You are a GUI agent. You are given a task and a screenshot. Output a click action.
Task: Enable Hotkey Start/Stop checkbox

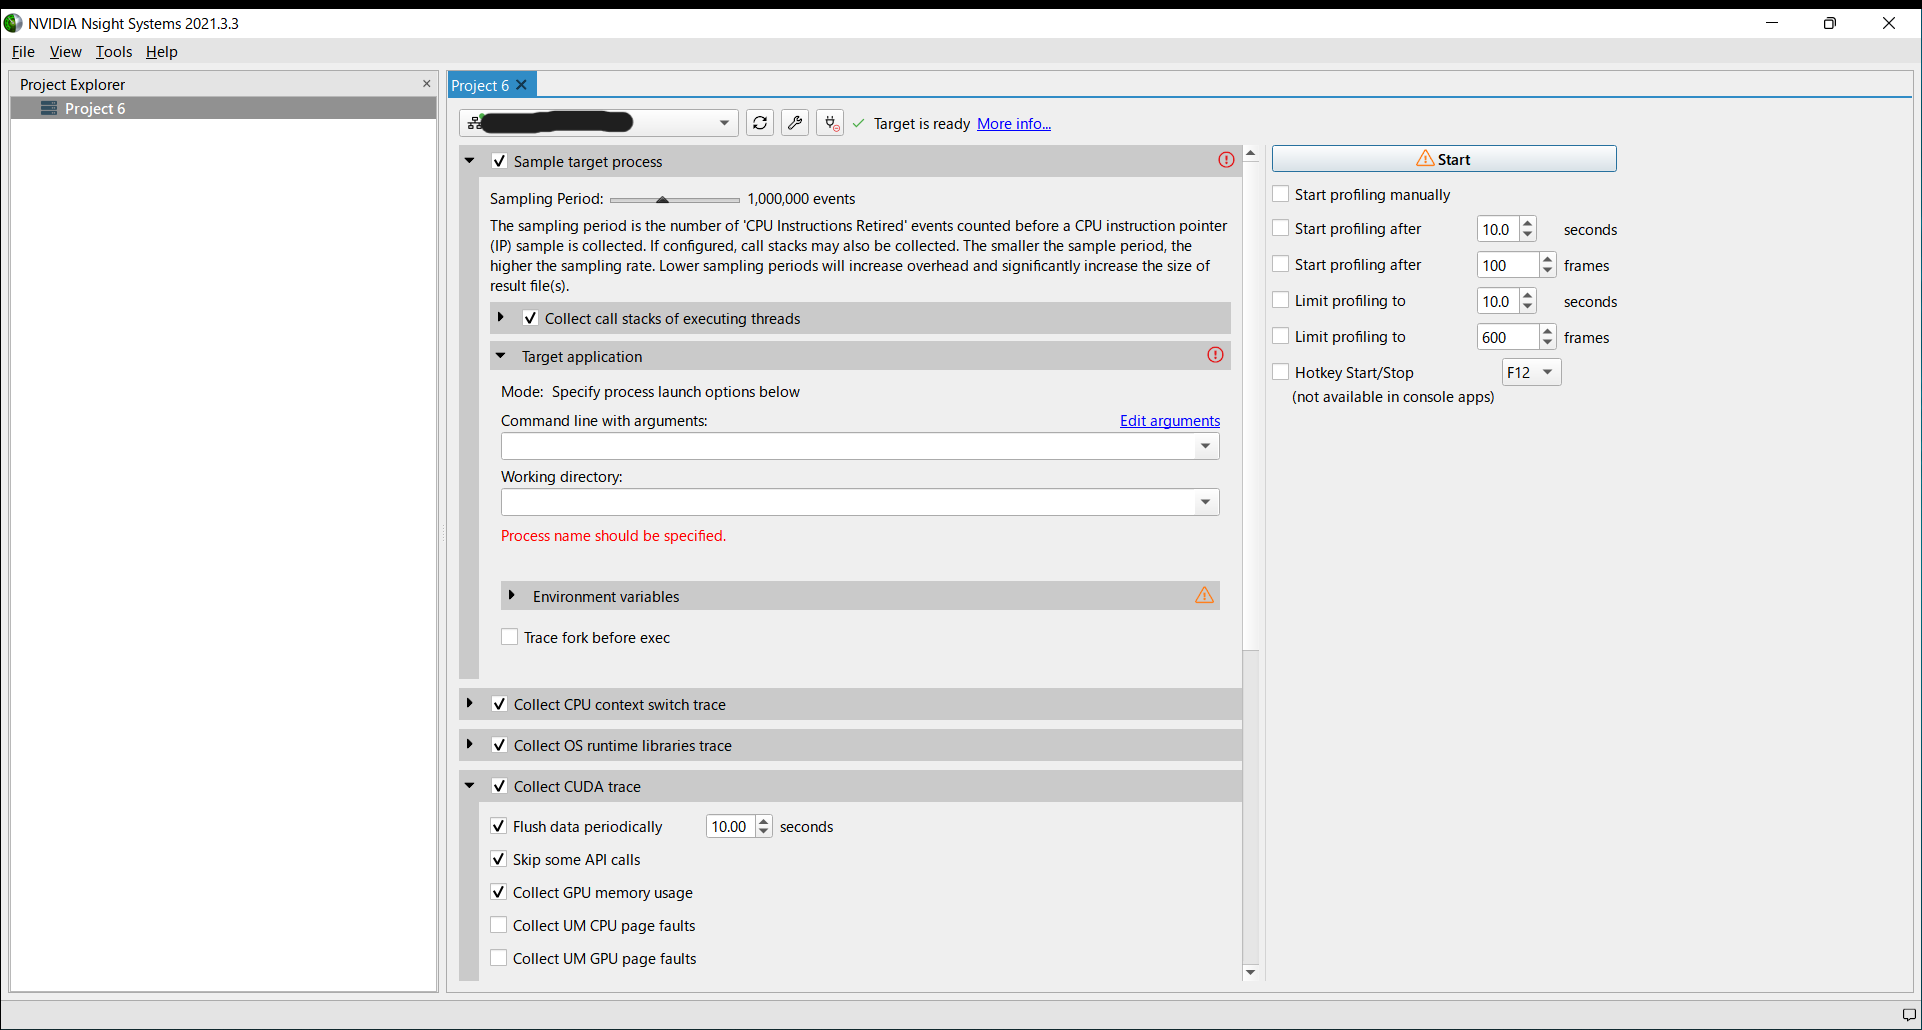(1281, 372)
